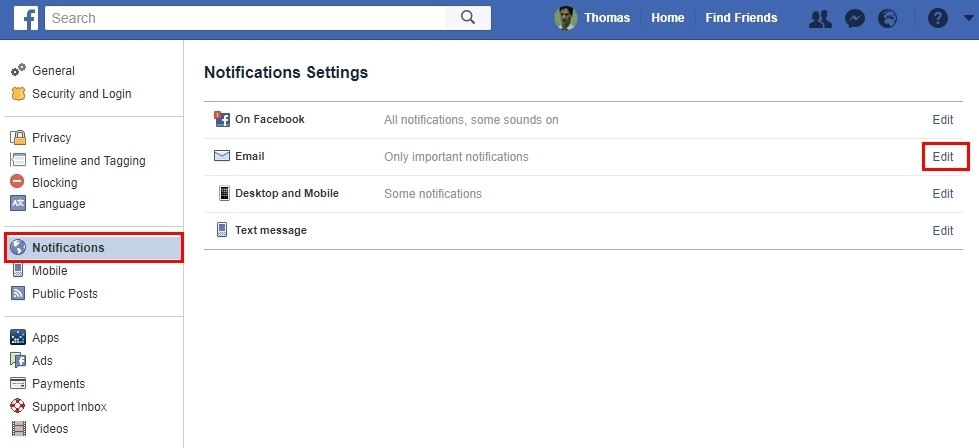Click the Notifications Settings heading
The height and width of the screenshot is (448, 979).
[x=286, y=72]
